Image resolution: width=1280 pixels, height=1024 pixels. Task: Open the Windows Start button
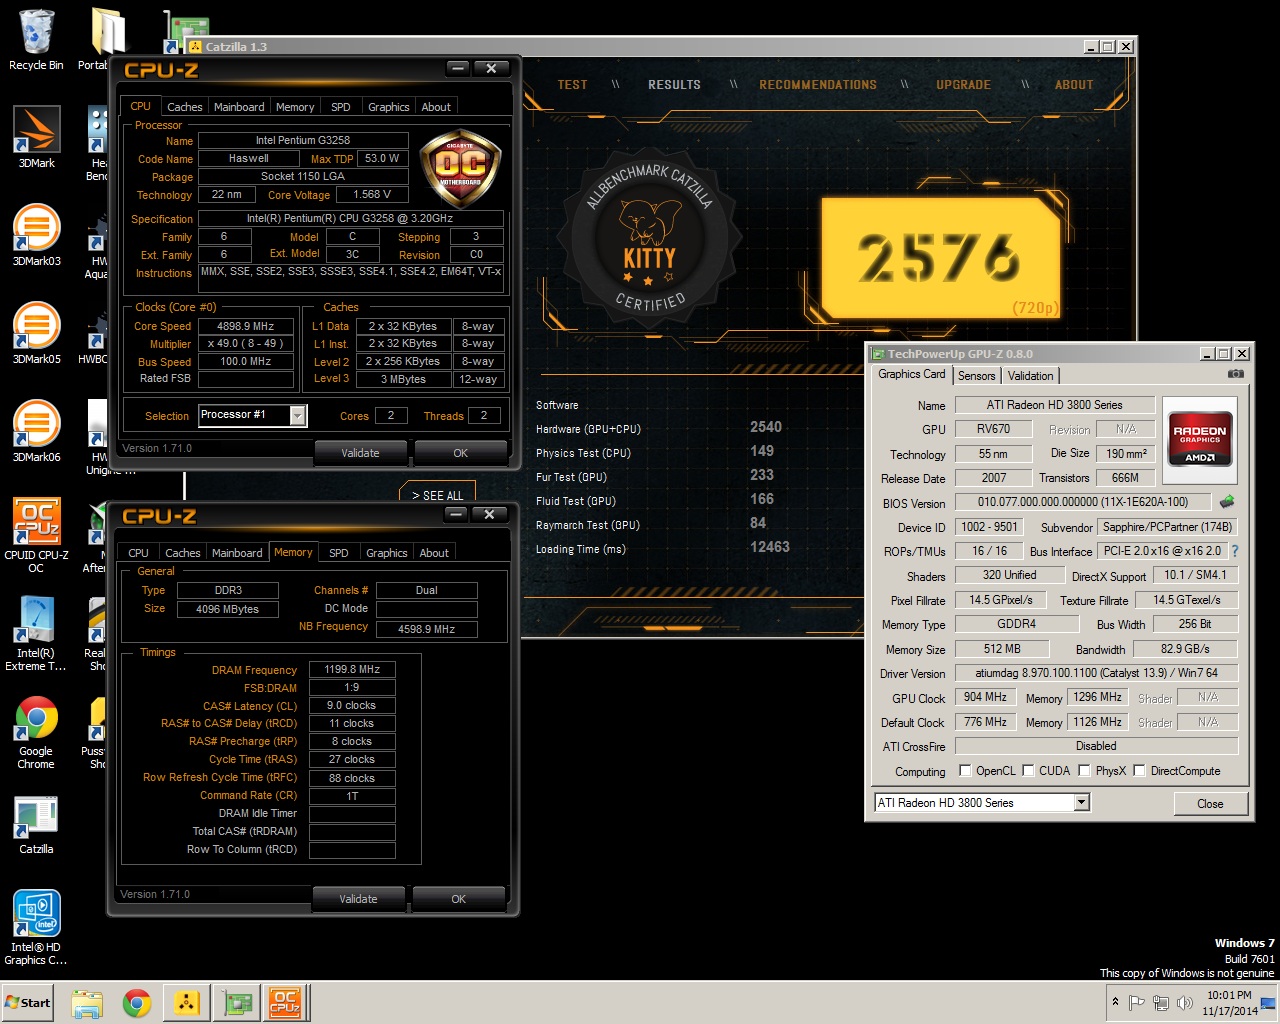pos(28,1003)
